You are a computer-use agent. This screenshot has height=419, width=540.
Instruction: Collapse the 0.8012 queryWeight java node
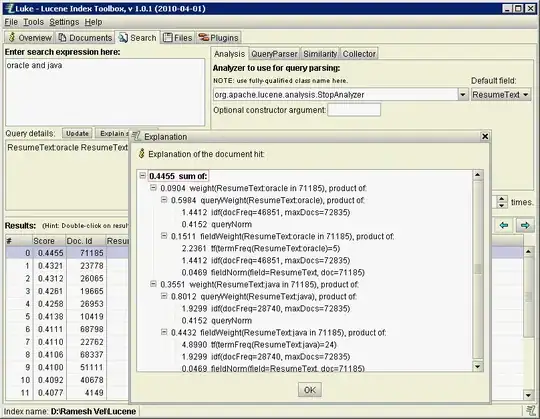[x=164, y=296]
